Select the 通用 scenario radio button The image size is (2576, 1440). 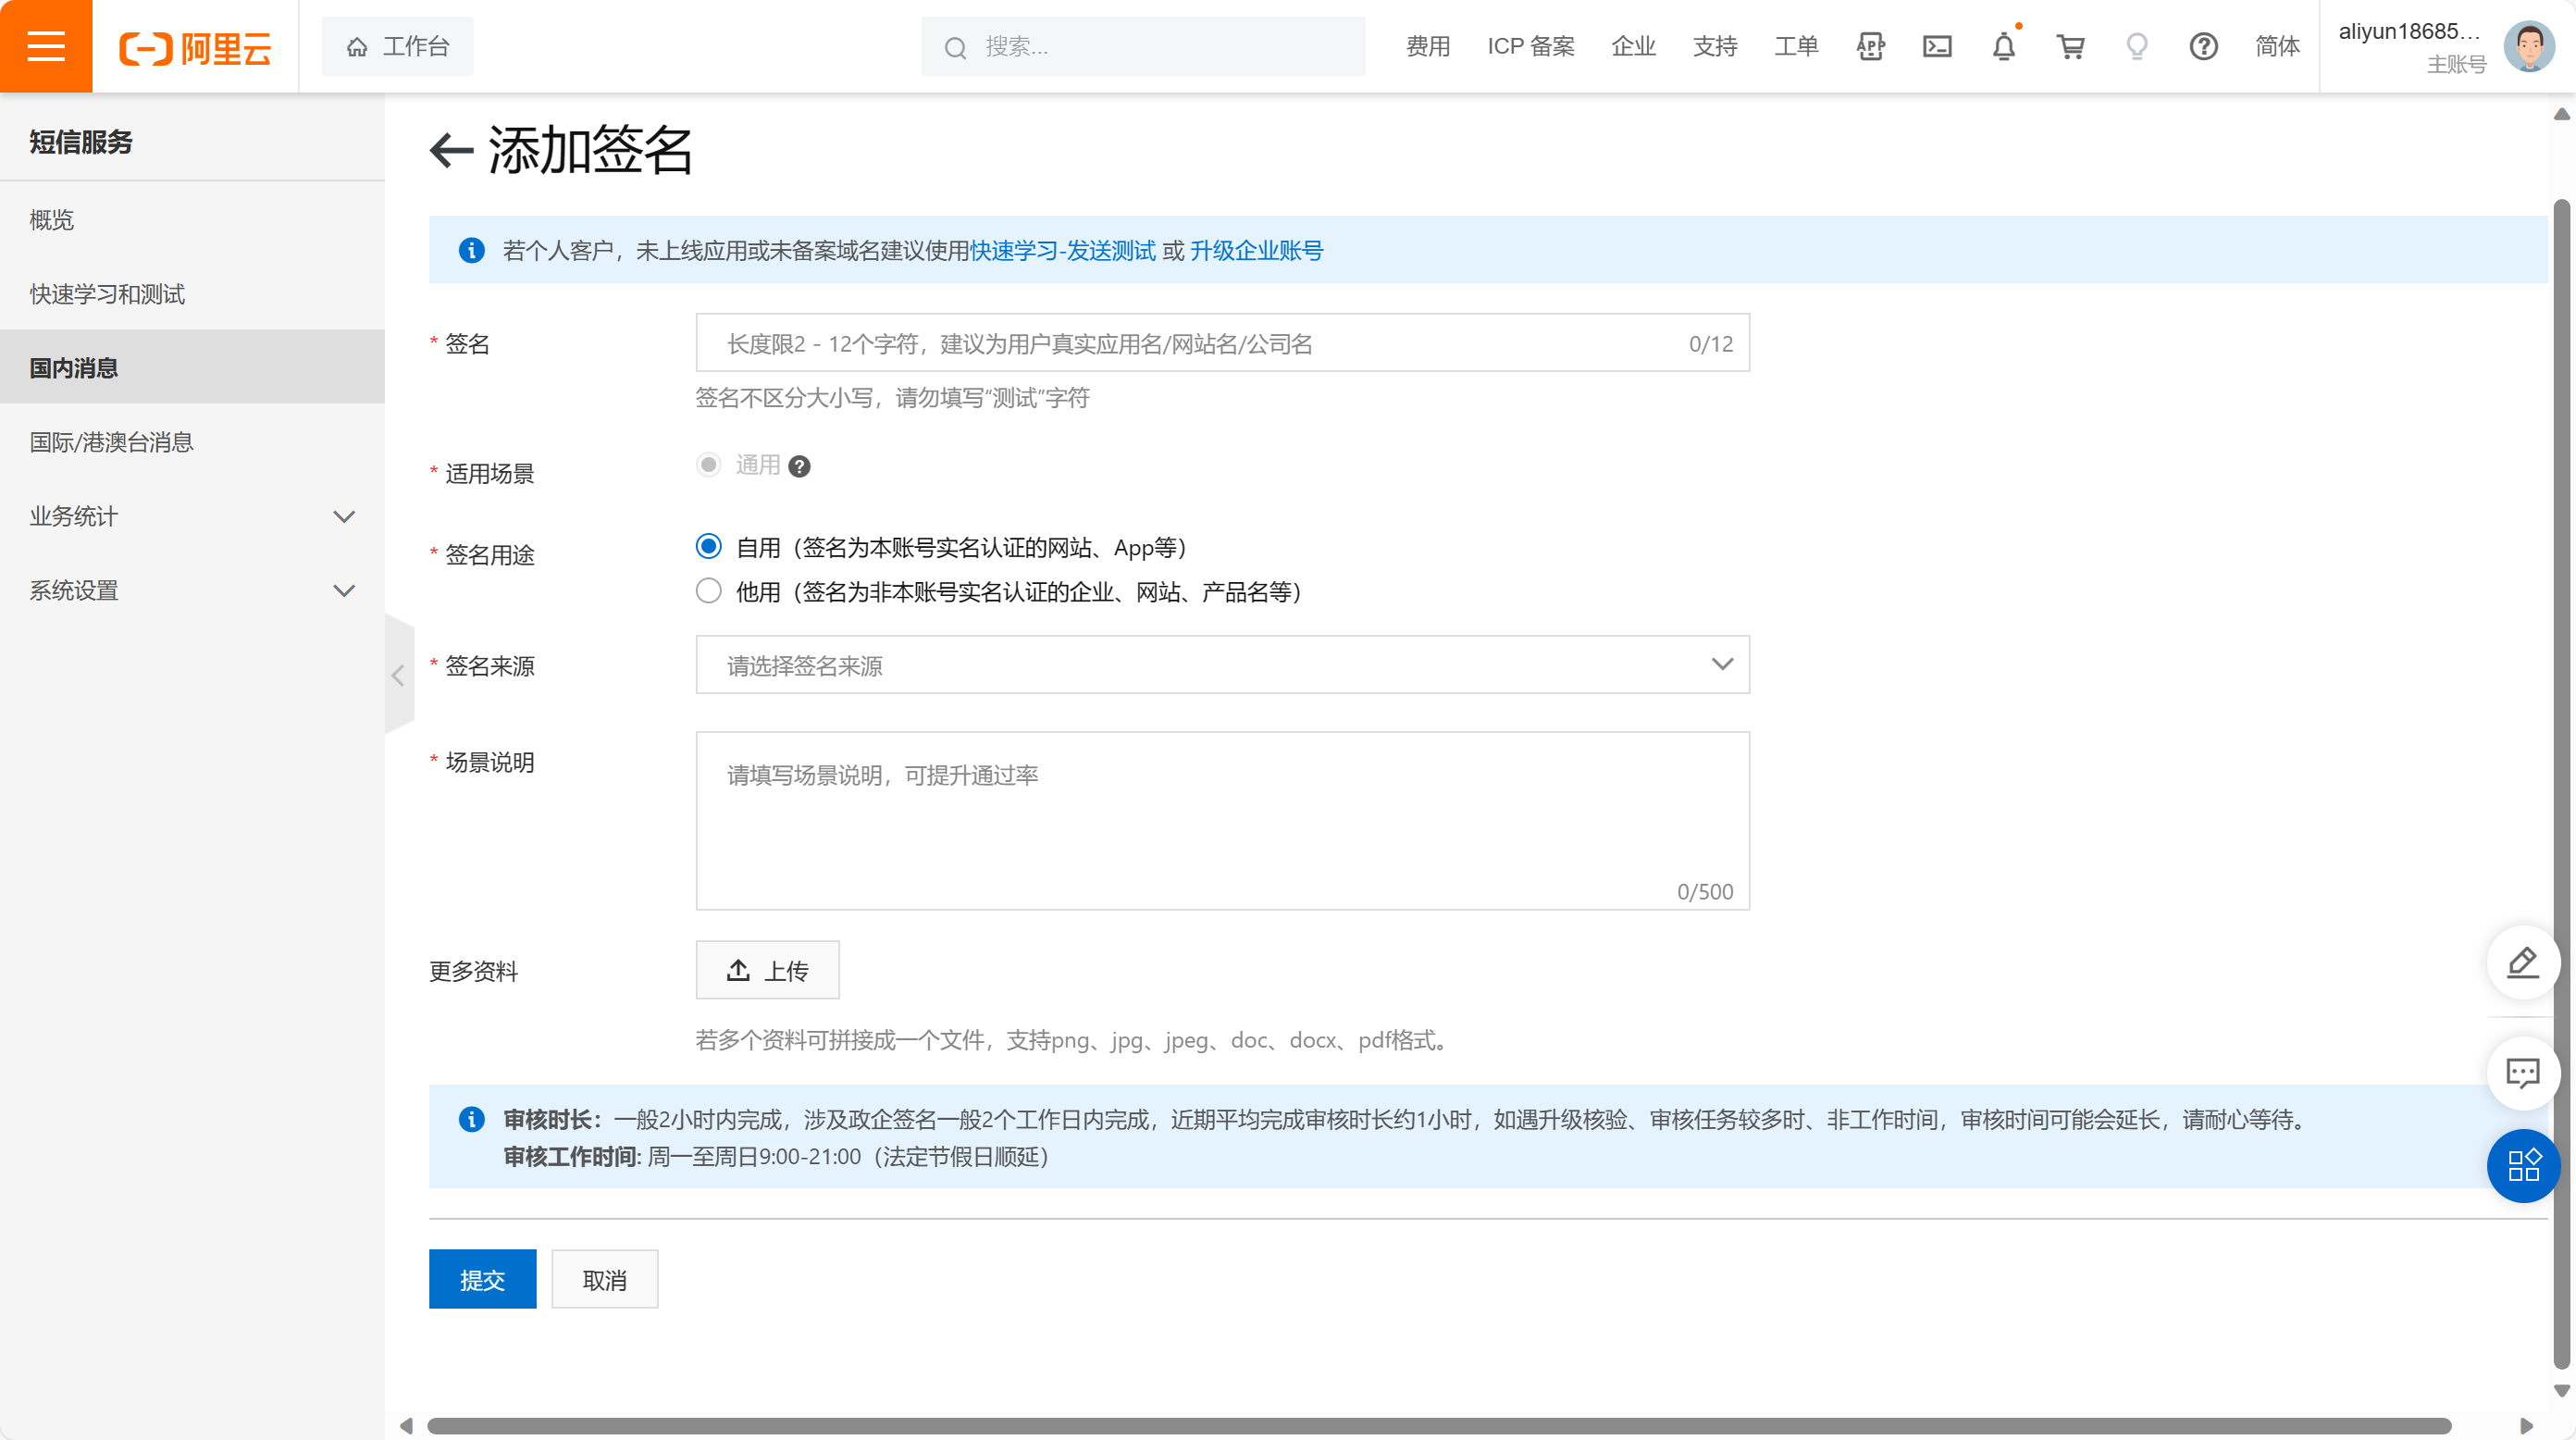pyautogui.click(x=709, y=465)
